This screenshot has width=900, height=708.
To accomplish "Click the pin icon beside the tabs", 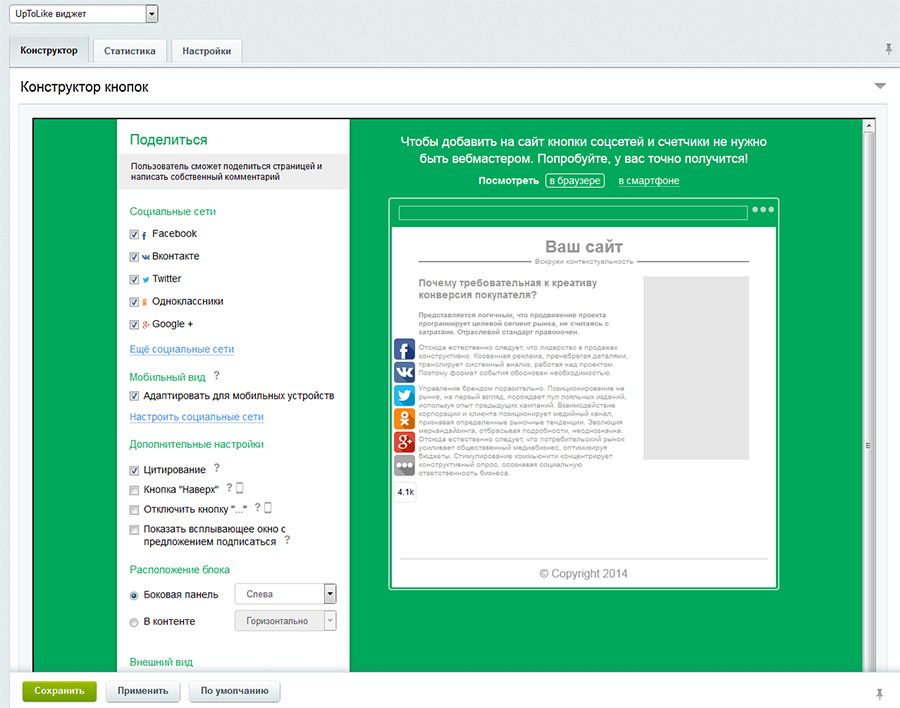I will point(888,49).
